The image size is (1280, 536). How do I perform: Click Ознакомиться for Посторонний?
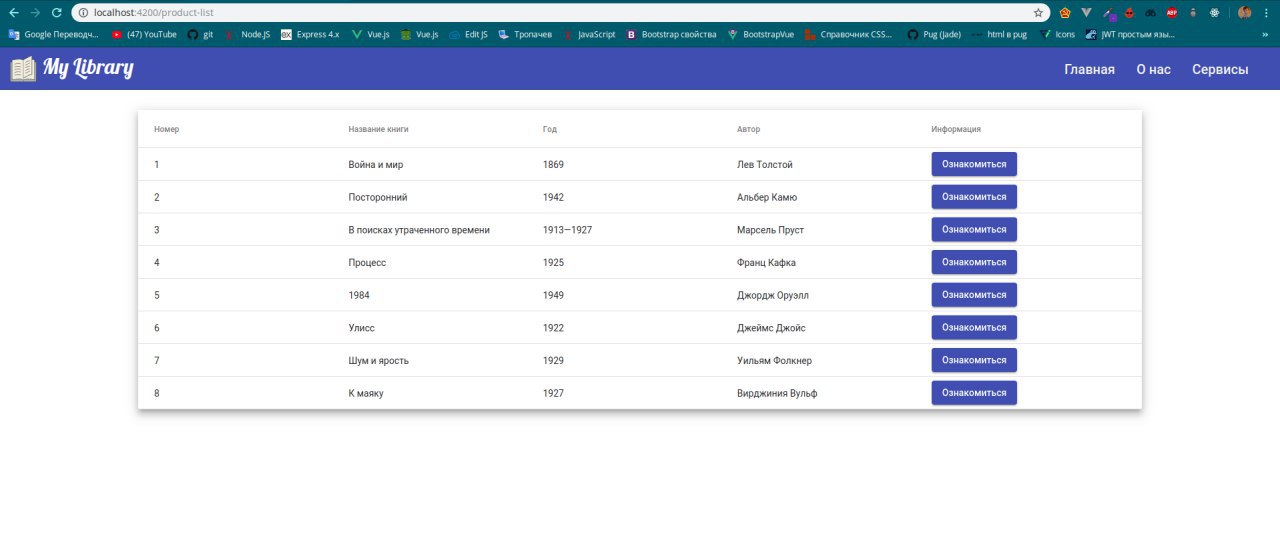coord(974,197)
